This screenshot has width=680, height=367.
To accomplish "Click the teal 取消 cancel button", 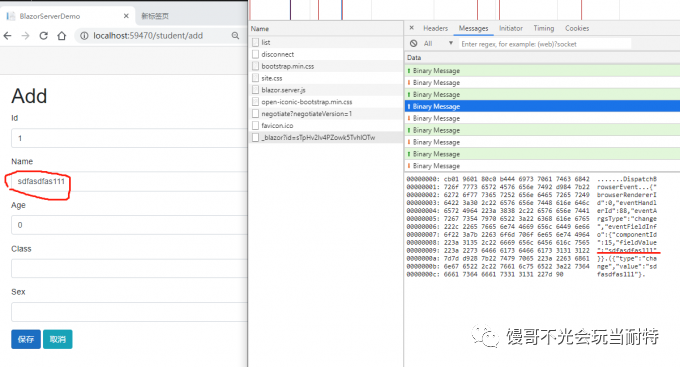I will [58, 339].
